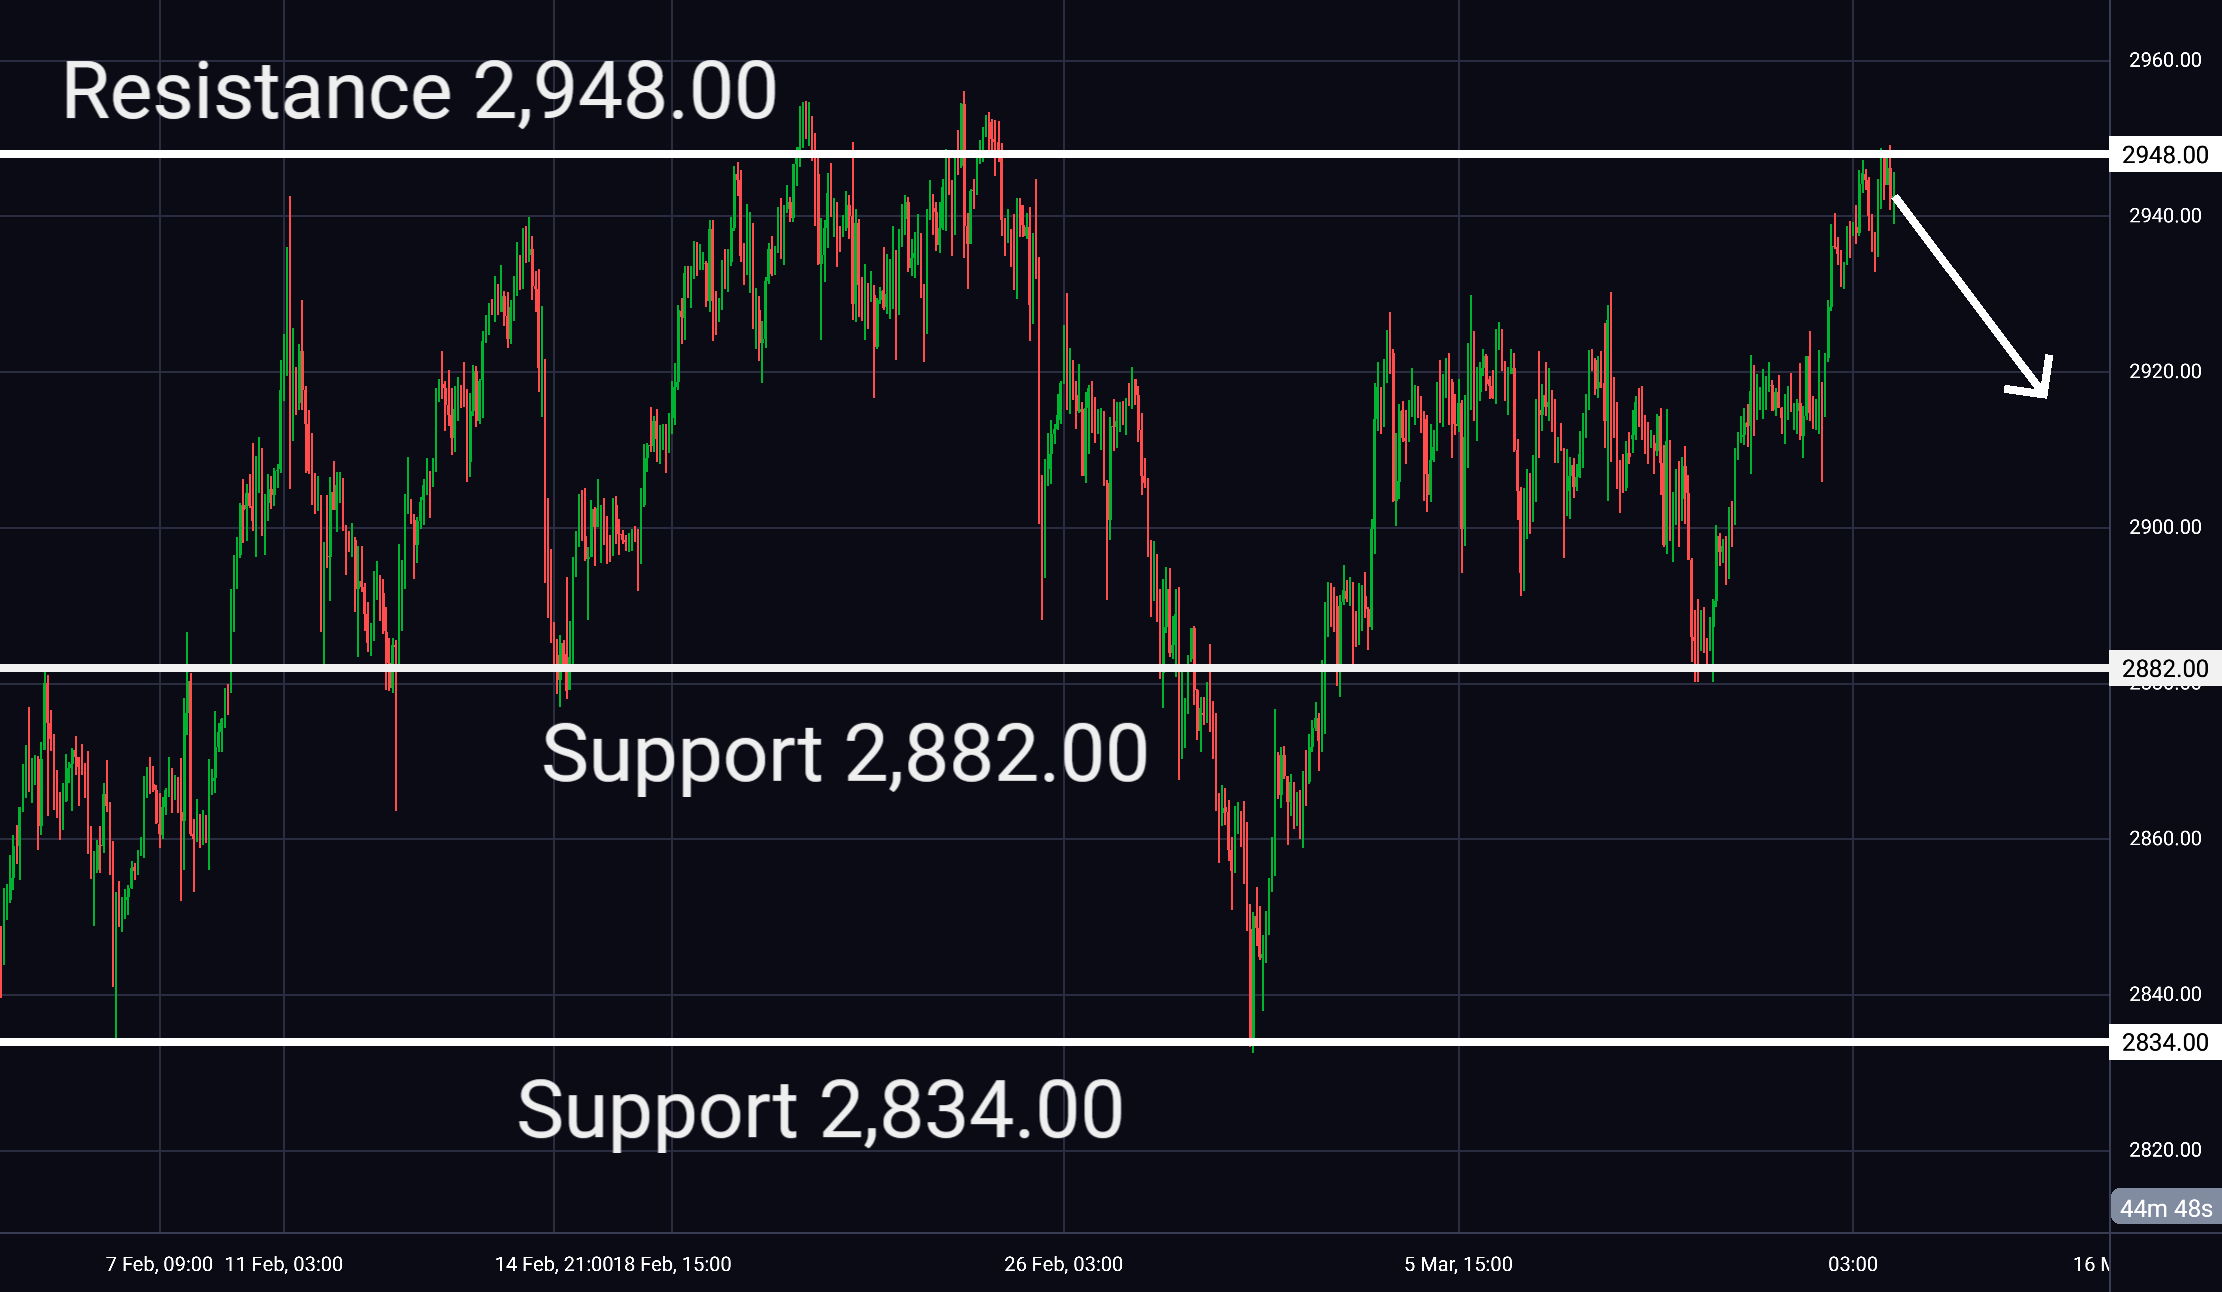Click the 26 Feb, 03:00 time label
Screen dimensions: 2222x1292
point(1063,1264)
